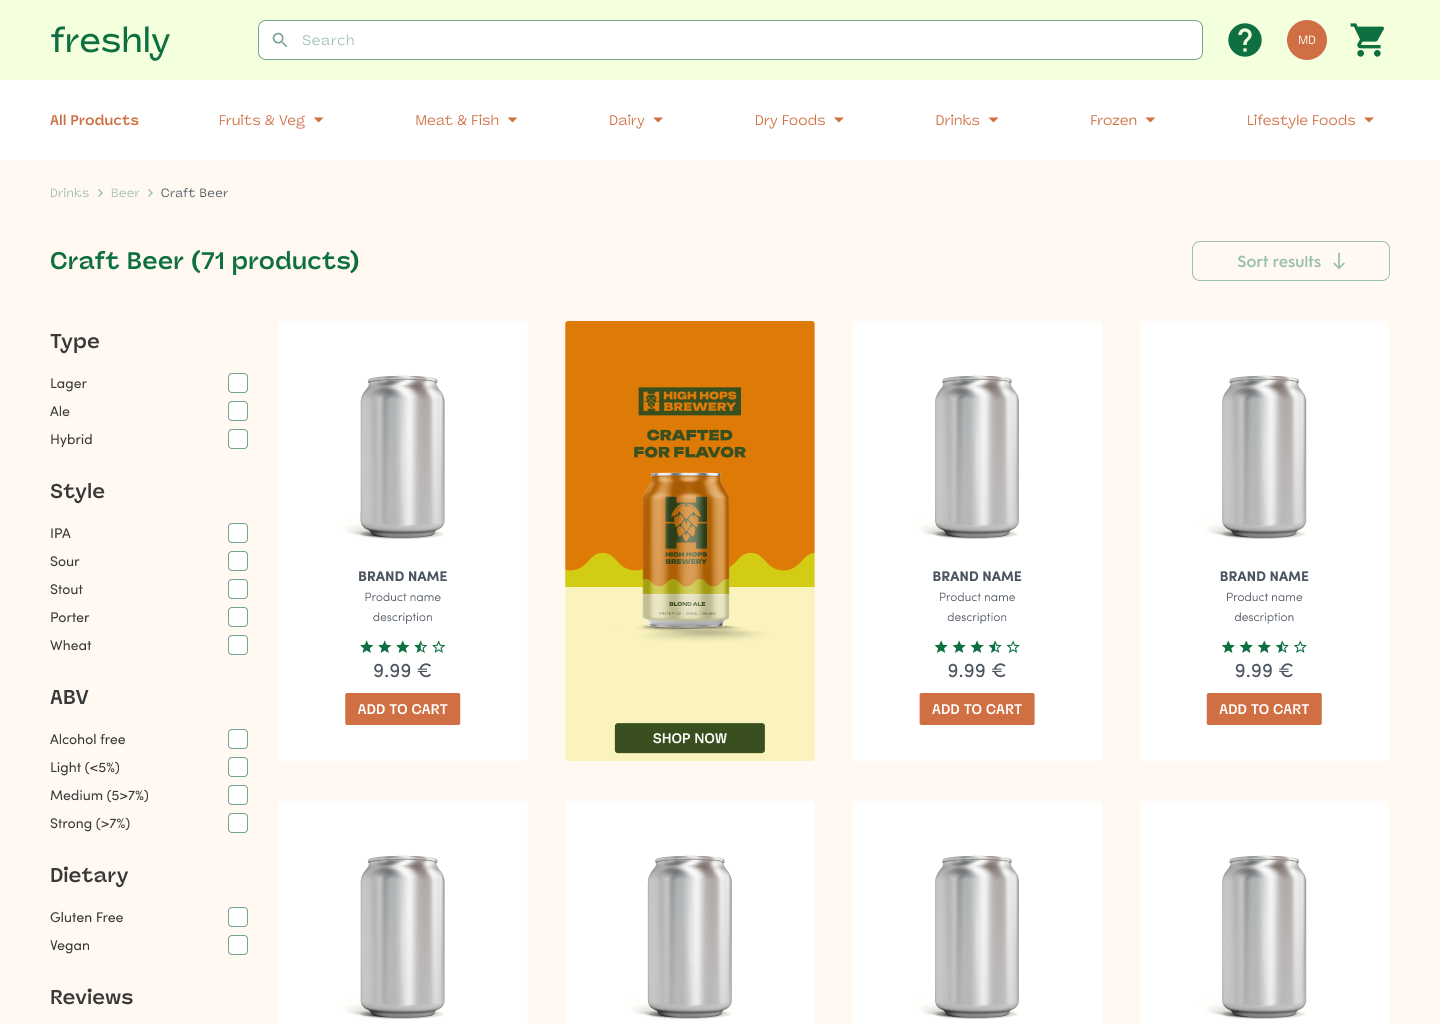Click the High Hops Brewery logo banner
1440x1024 pixels.
(690, 401)
